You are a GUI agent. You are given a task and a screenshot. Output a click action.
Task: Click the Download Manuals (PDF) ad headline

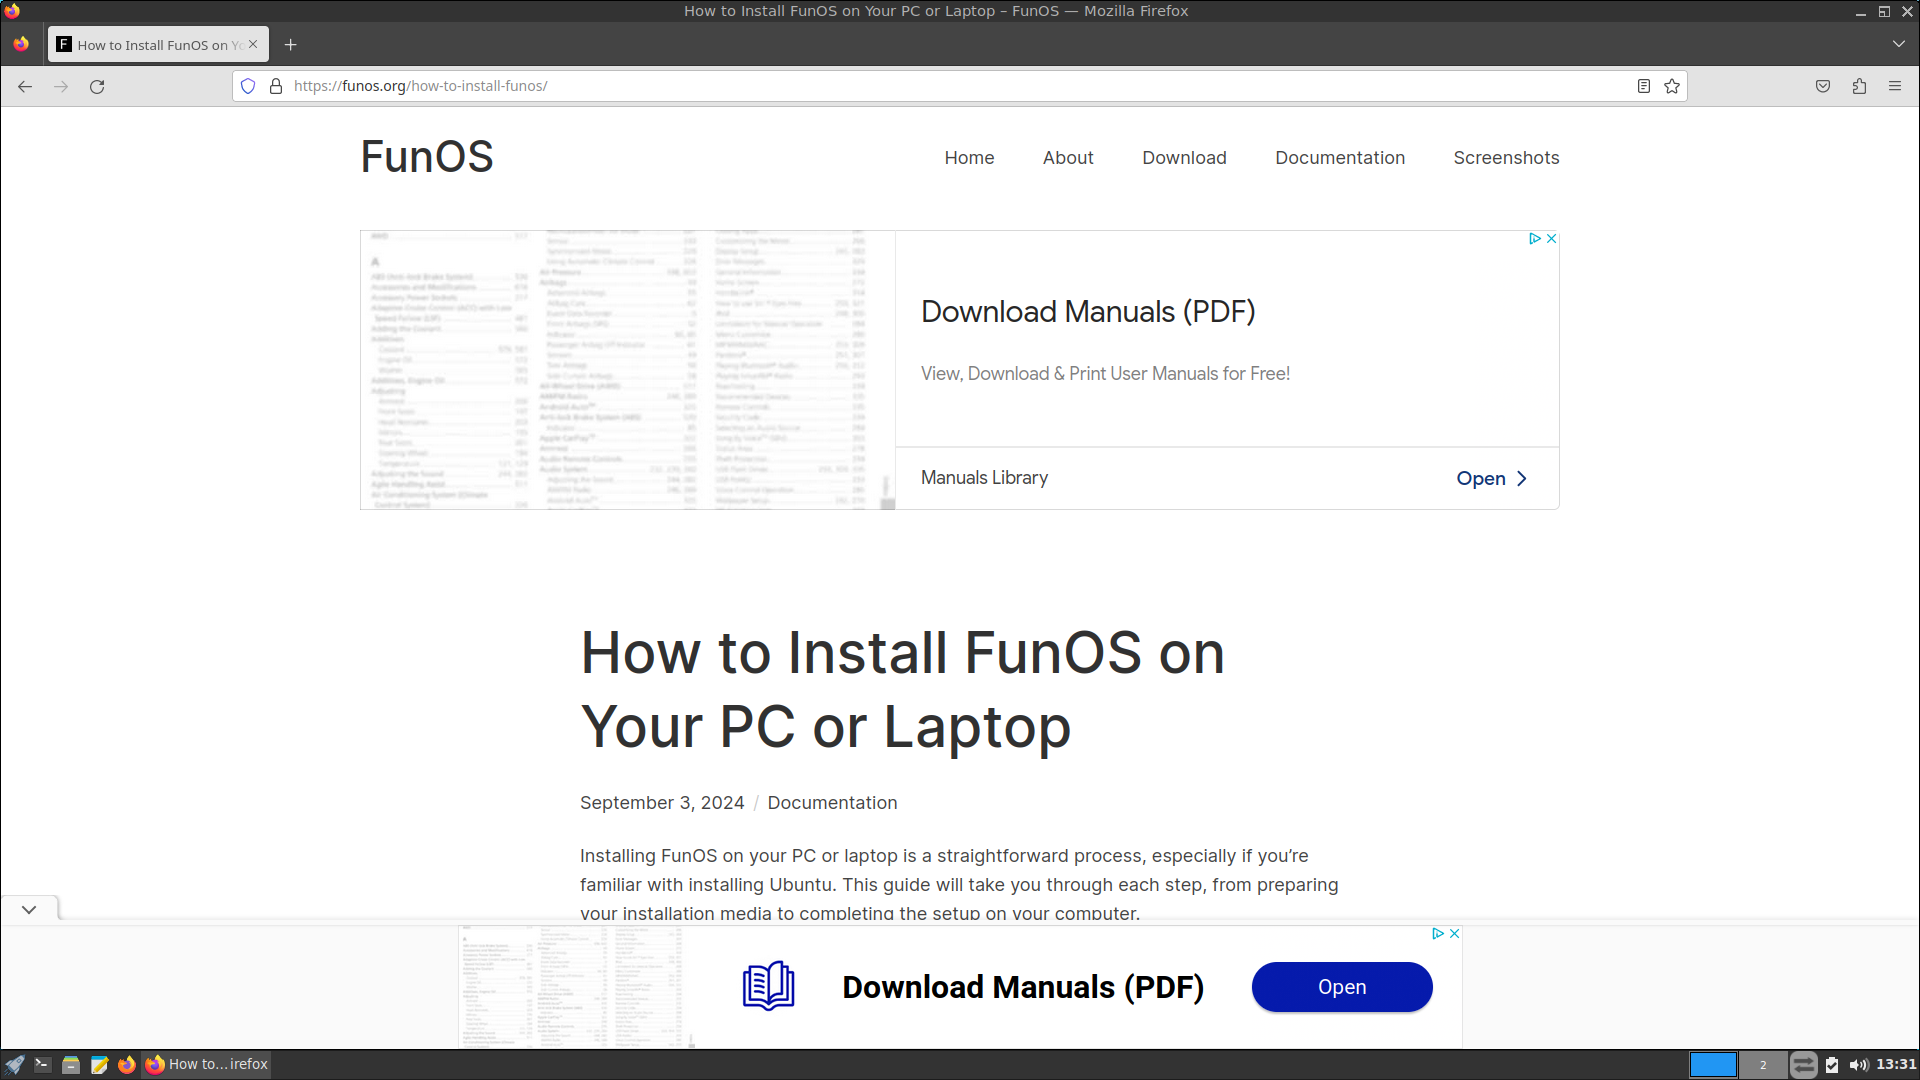pyautogui.click(x=1088, y=312)
